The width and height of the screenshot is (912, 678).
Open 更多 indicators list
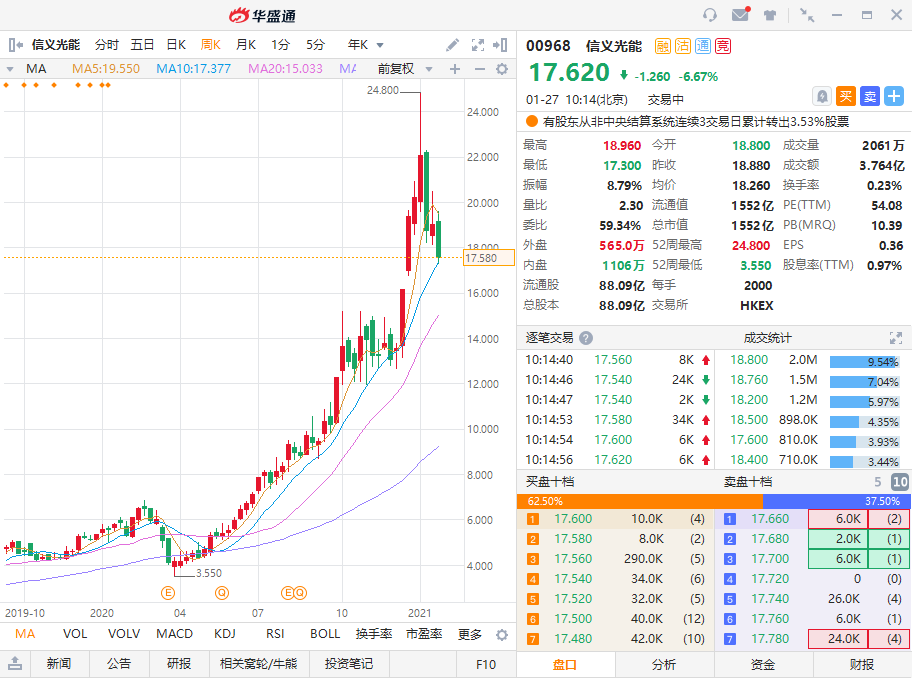click(469, 634)
